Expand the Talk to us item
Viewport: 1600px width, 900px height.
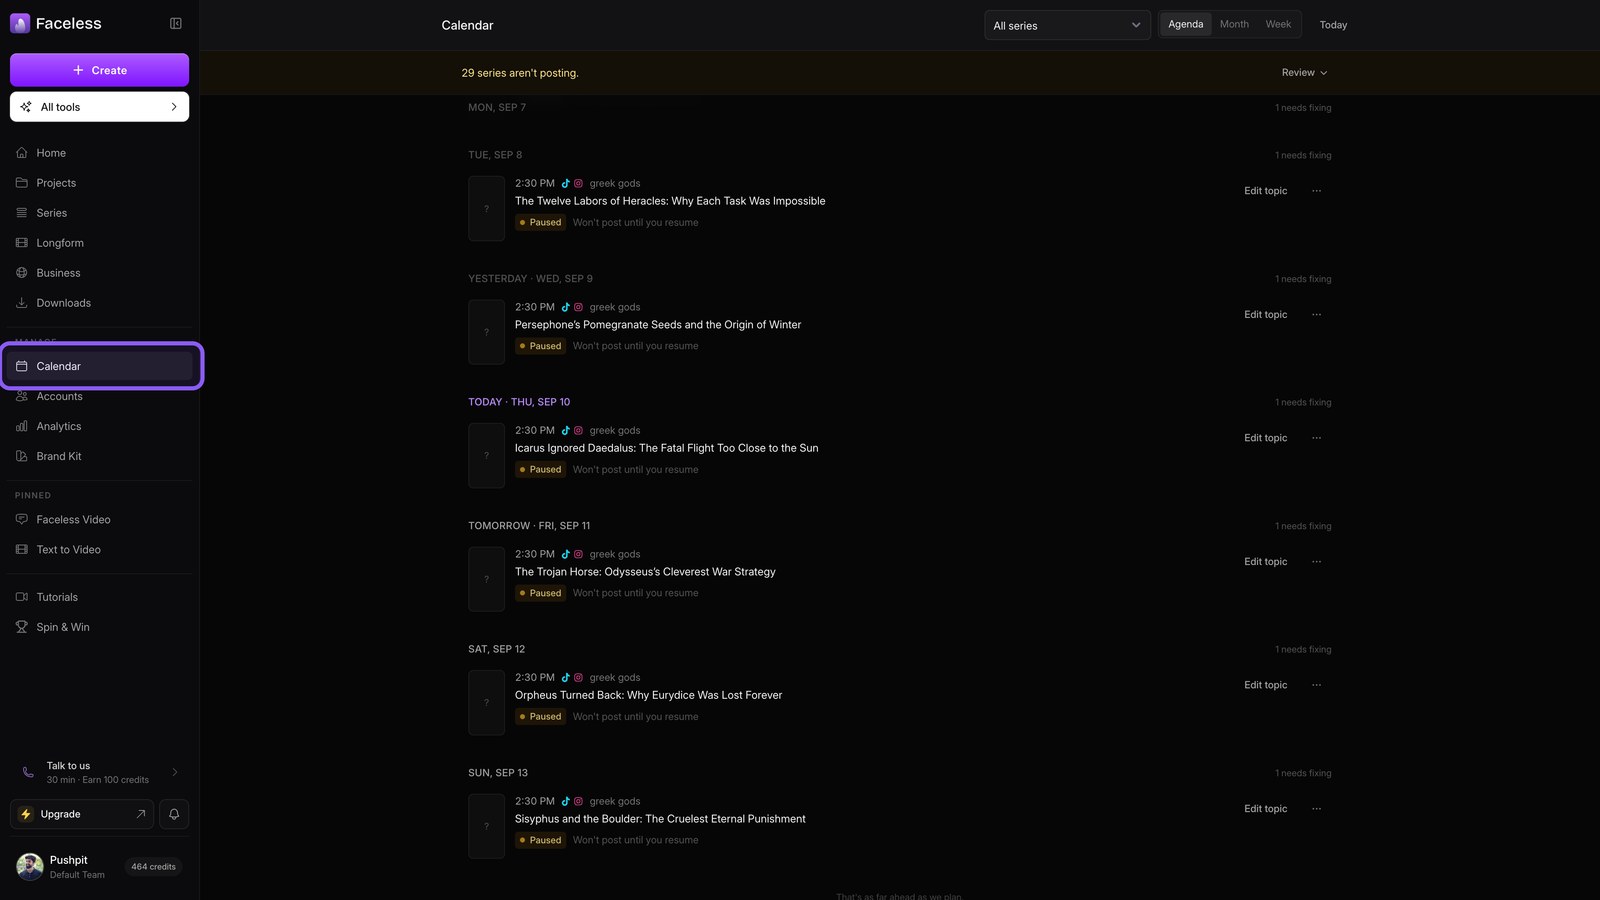(x=99, y=772)
